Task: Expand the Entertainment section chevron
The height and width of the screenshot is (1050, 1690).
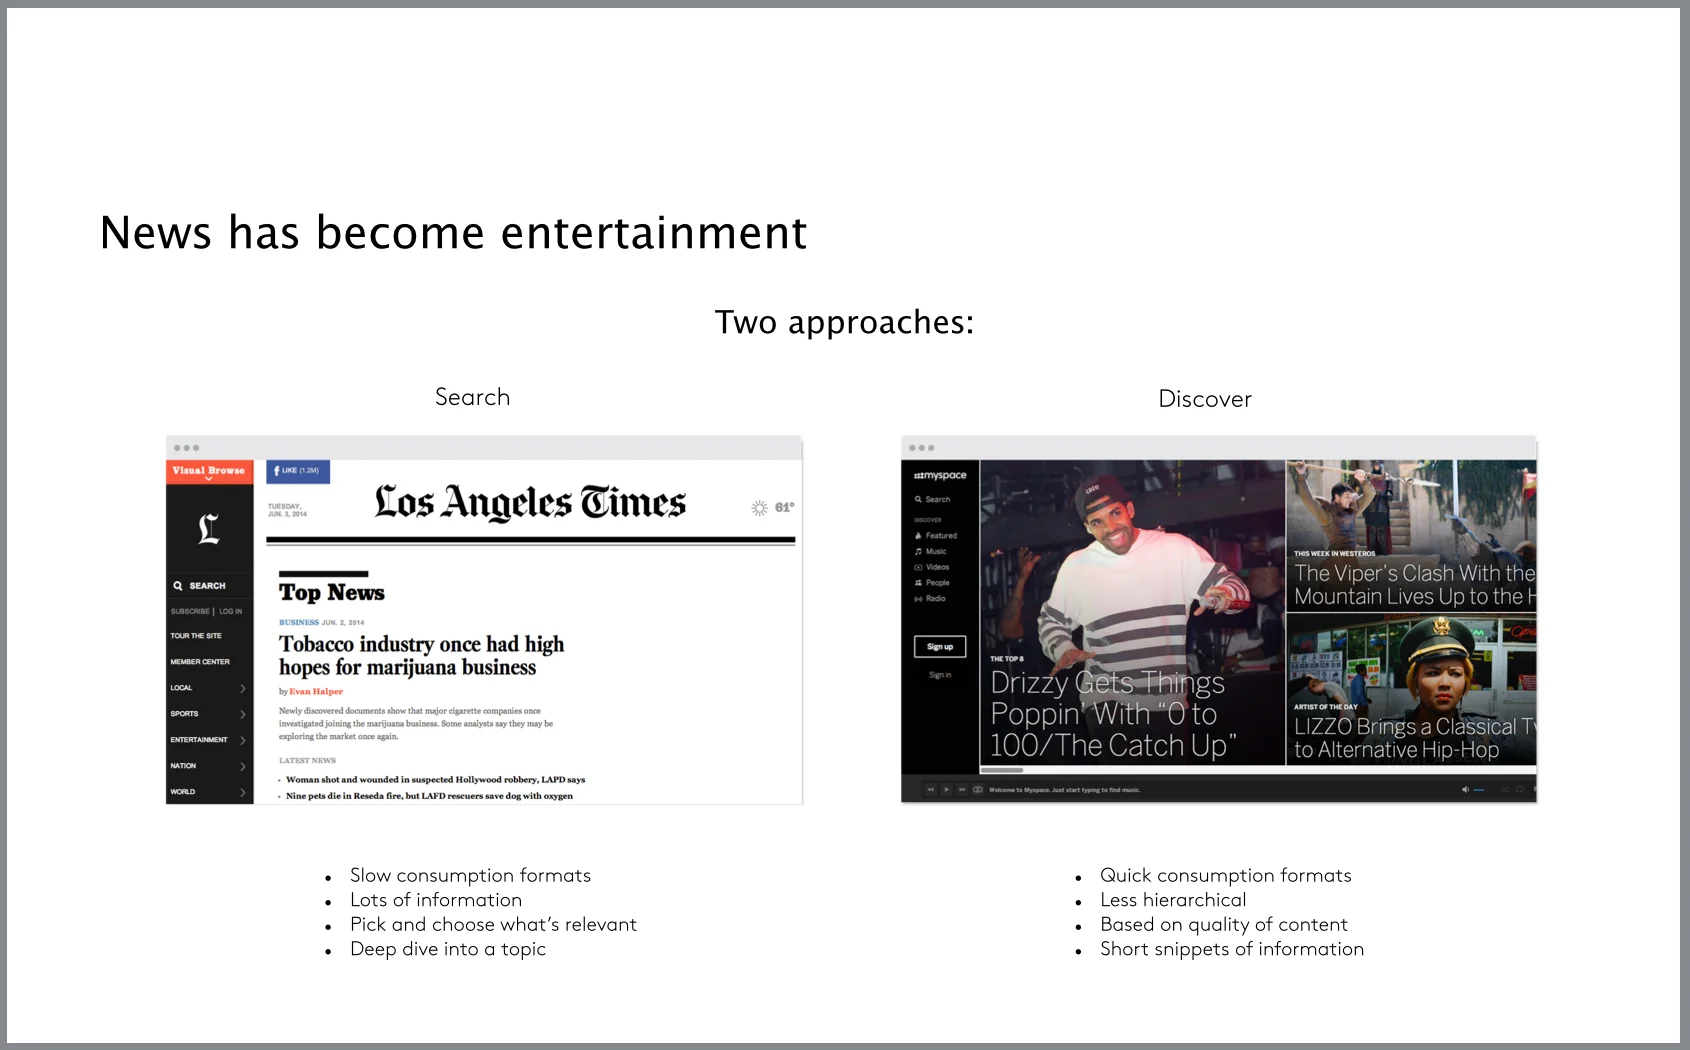Action: pos(243,740)
